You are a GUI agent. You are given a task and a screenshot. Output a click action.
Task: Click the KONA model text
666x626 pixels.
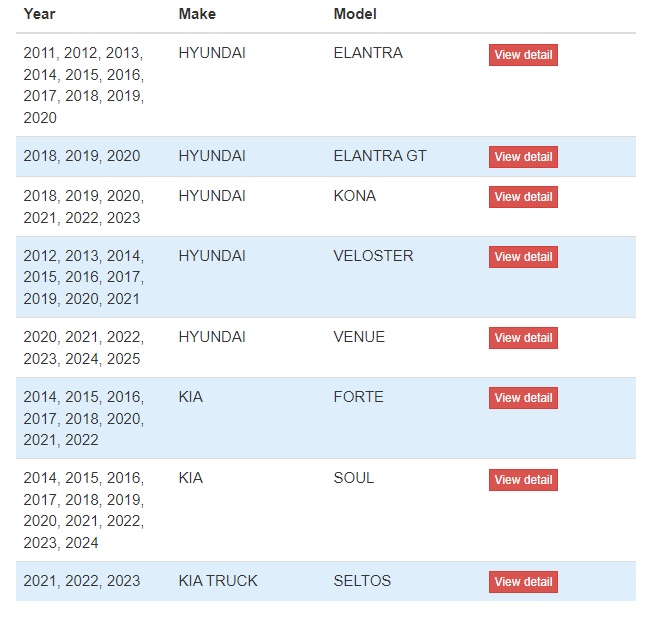click(x=355, y=196)
